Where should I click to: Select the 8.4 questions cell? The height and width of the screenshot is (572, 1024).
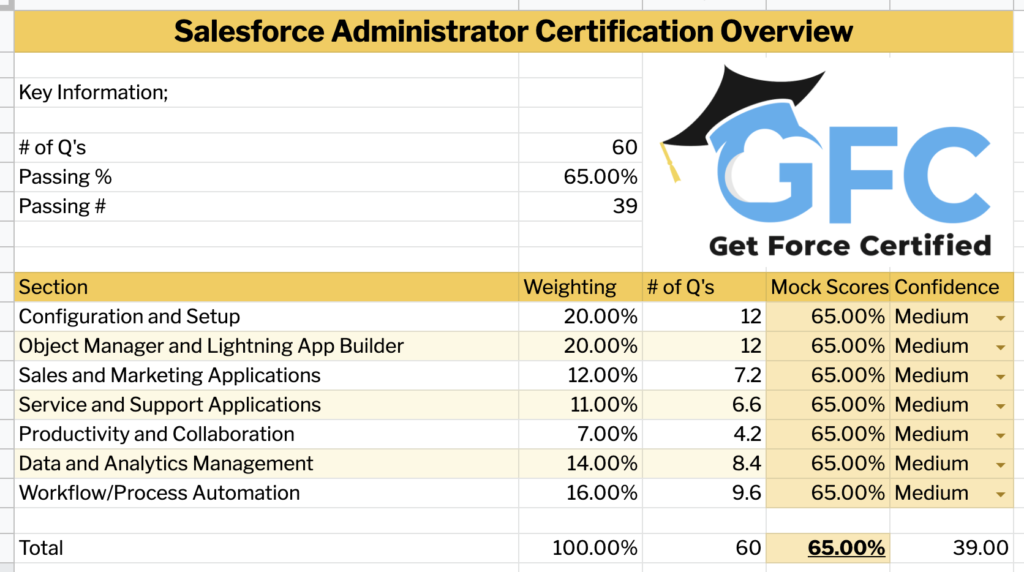click(704, 464)
